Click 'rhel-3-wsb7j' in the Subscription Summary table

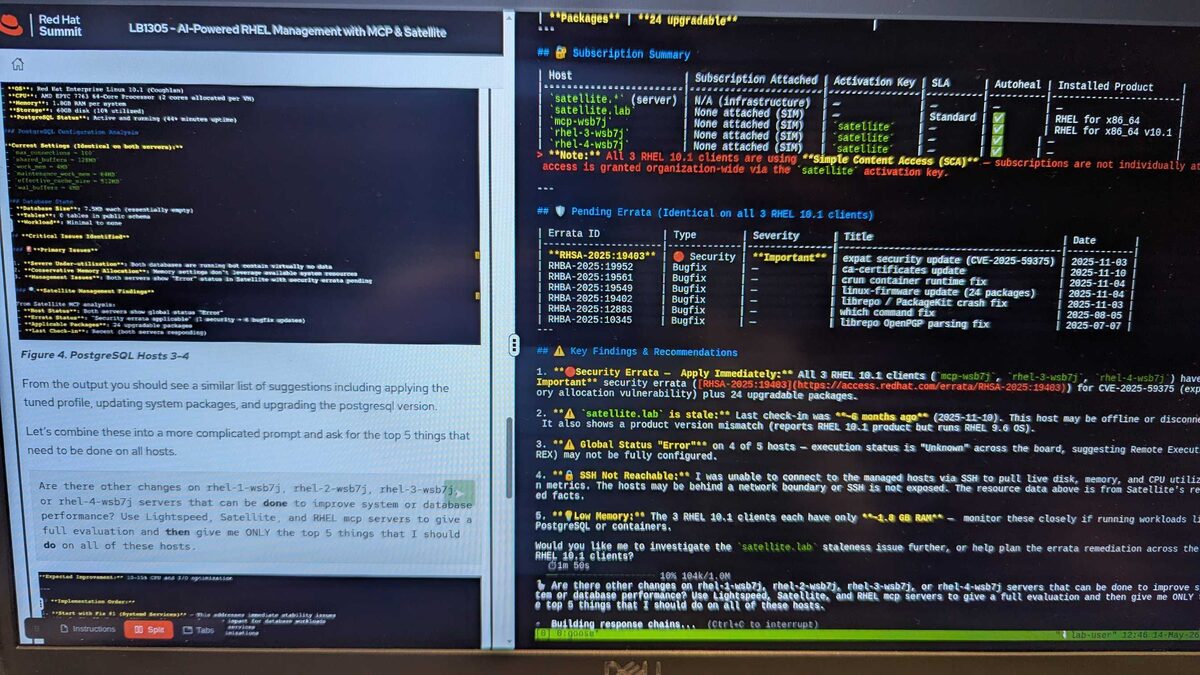pos(589,134)
